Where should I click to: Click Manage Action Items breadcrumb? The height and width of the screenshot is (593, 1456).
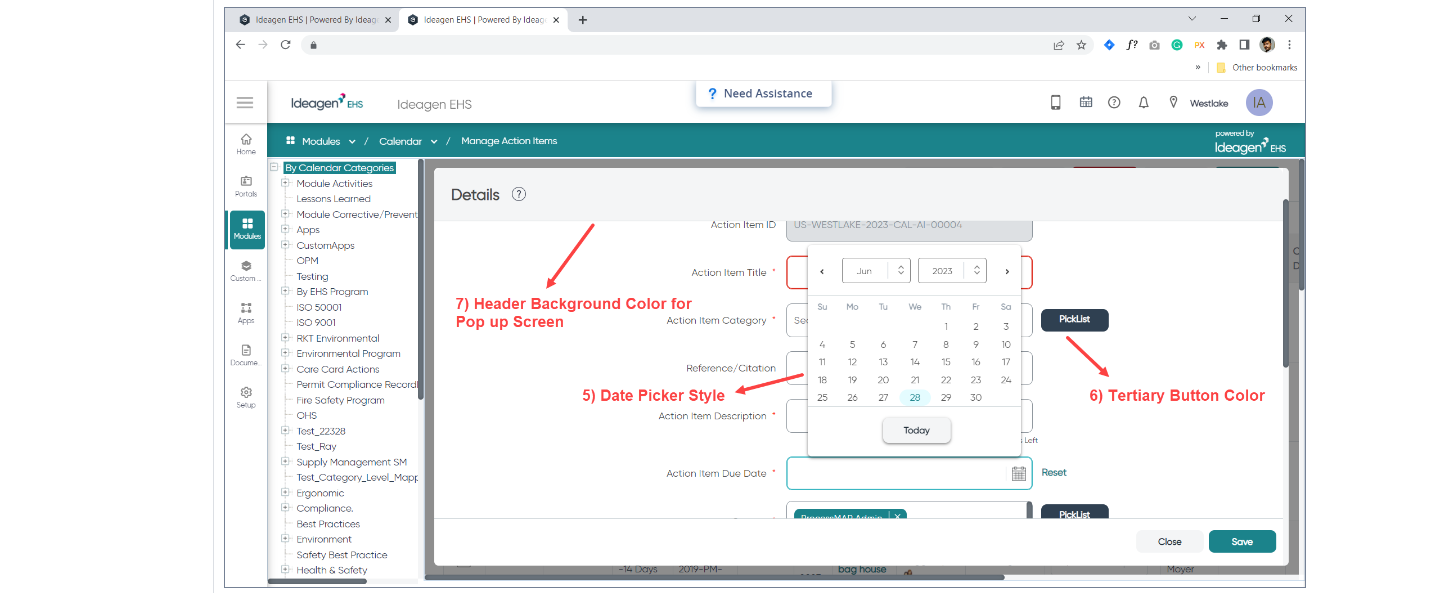click(509, 141)
